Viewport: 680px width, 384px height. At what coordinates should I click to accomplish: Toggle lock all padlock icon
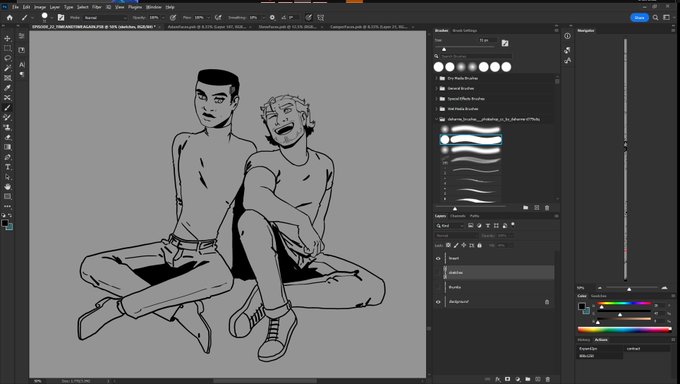pos(479,245)
